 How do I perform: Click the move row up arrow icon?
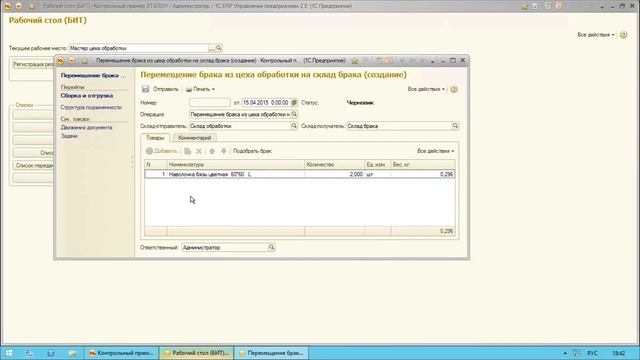coord(212,151)
